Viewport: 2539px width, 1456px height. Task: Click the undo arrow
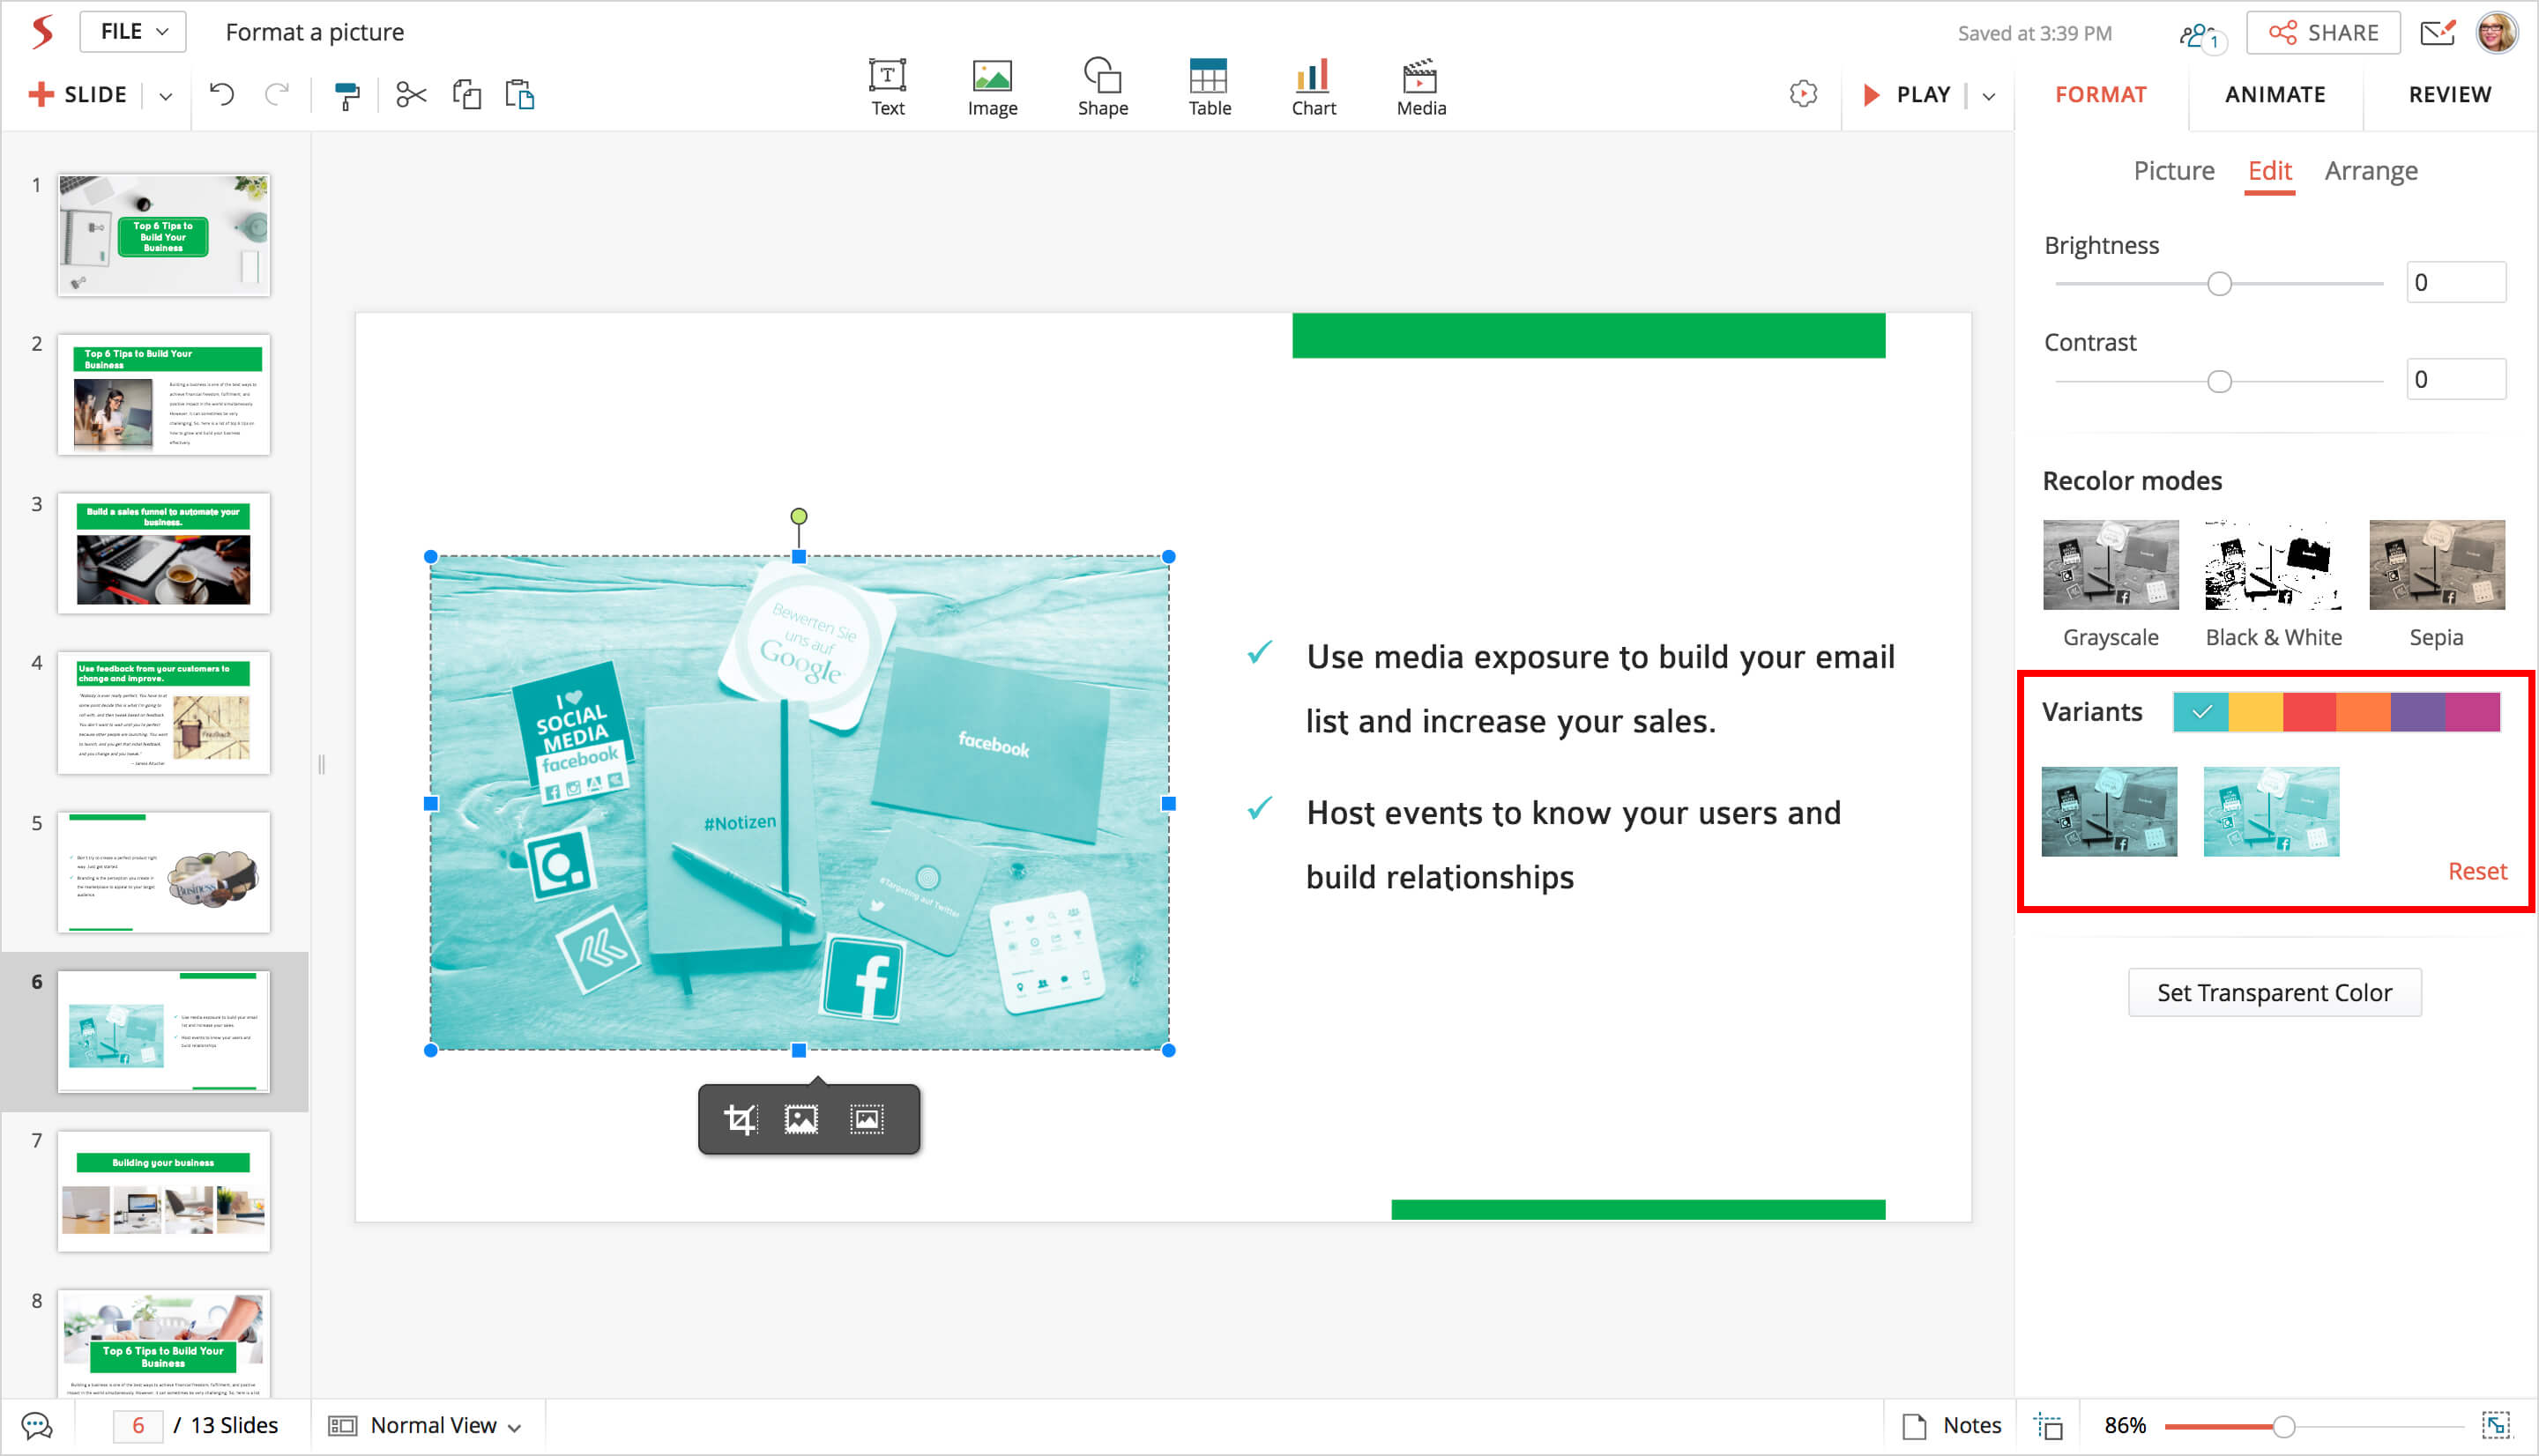pyautogui.click(x=222, y=95)
